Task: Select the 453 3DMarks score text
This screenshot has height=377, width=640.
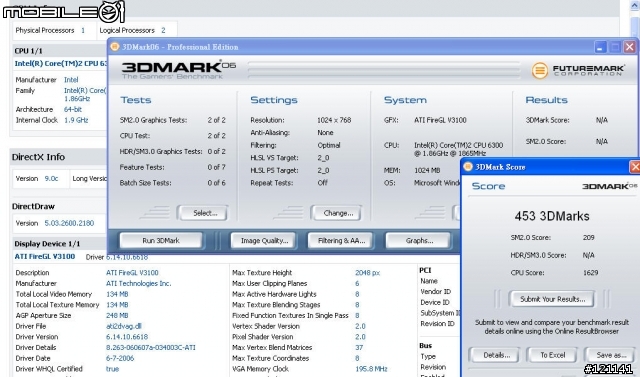Action: point(552,216)
